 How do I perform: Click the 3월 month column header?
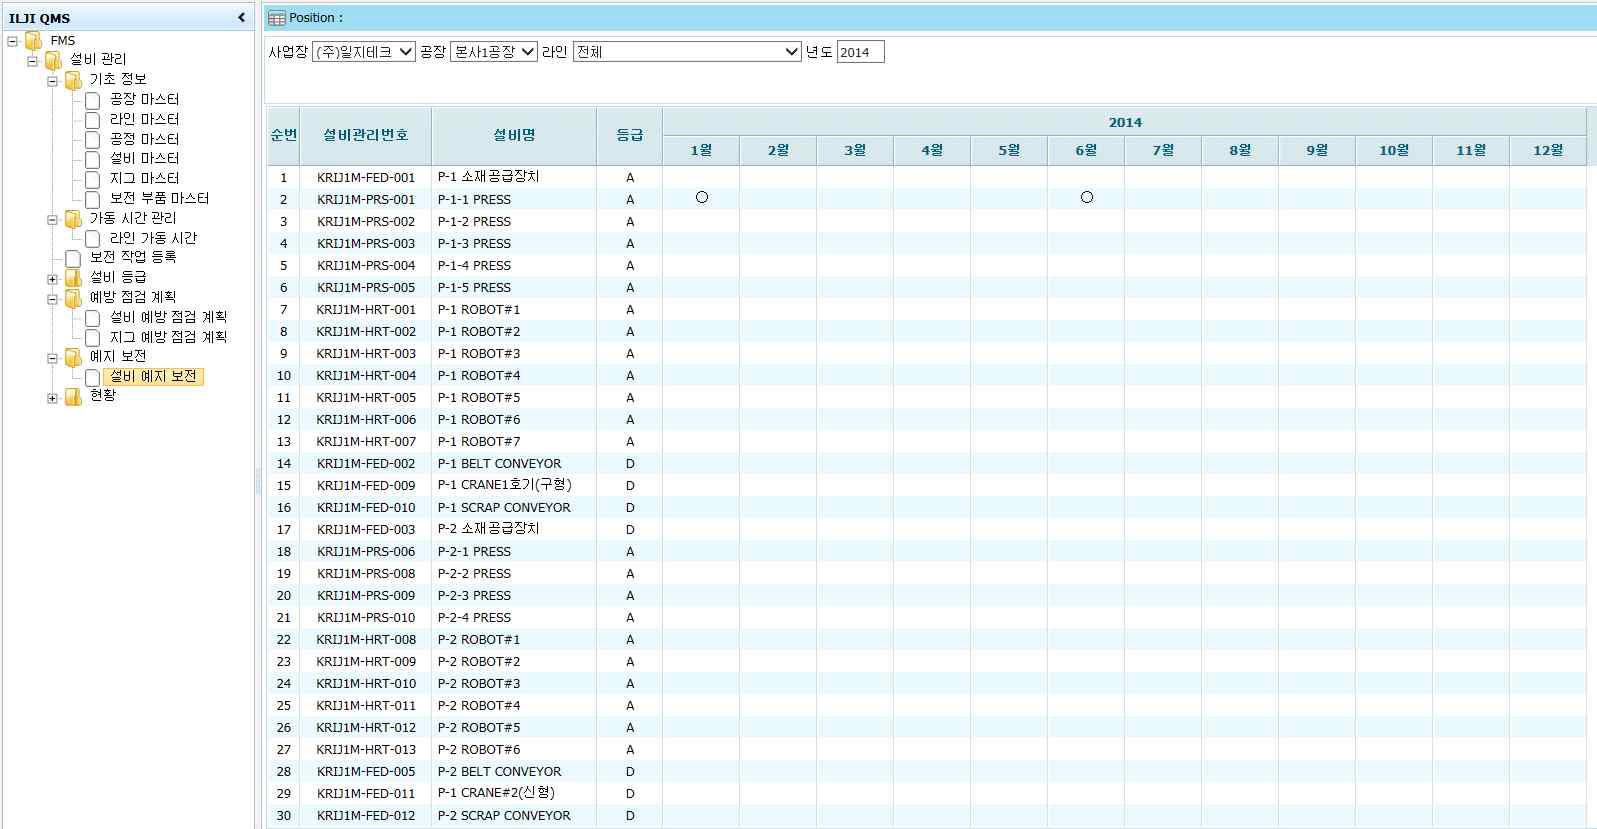tap(855, 151)
